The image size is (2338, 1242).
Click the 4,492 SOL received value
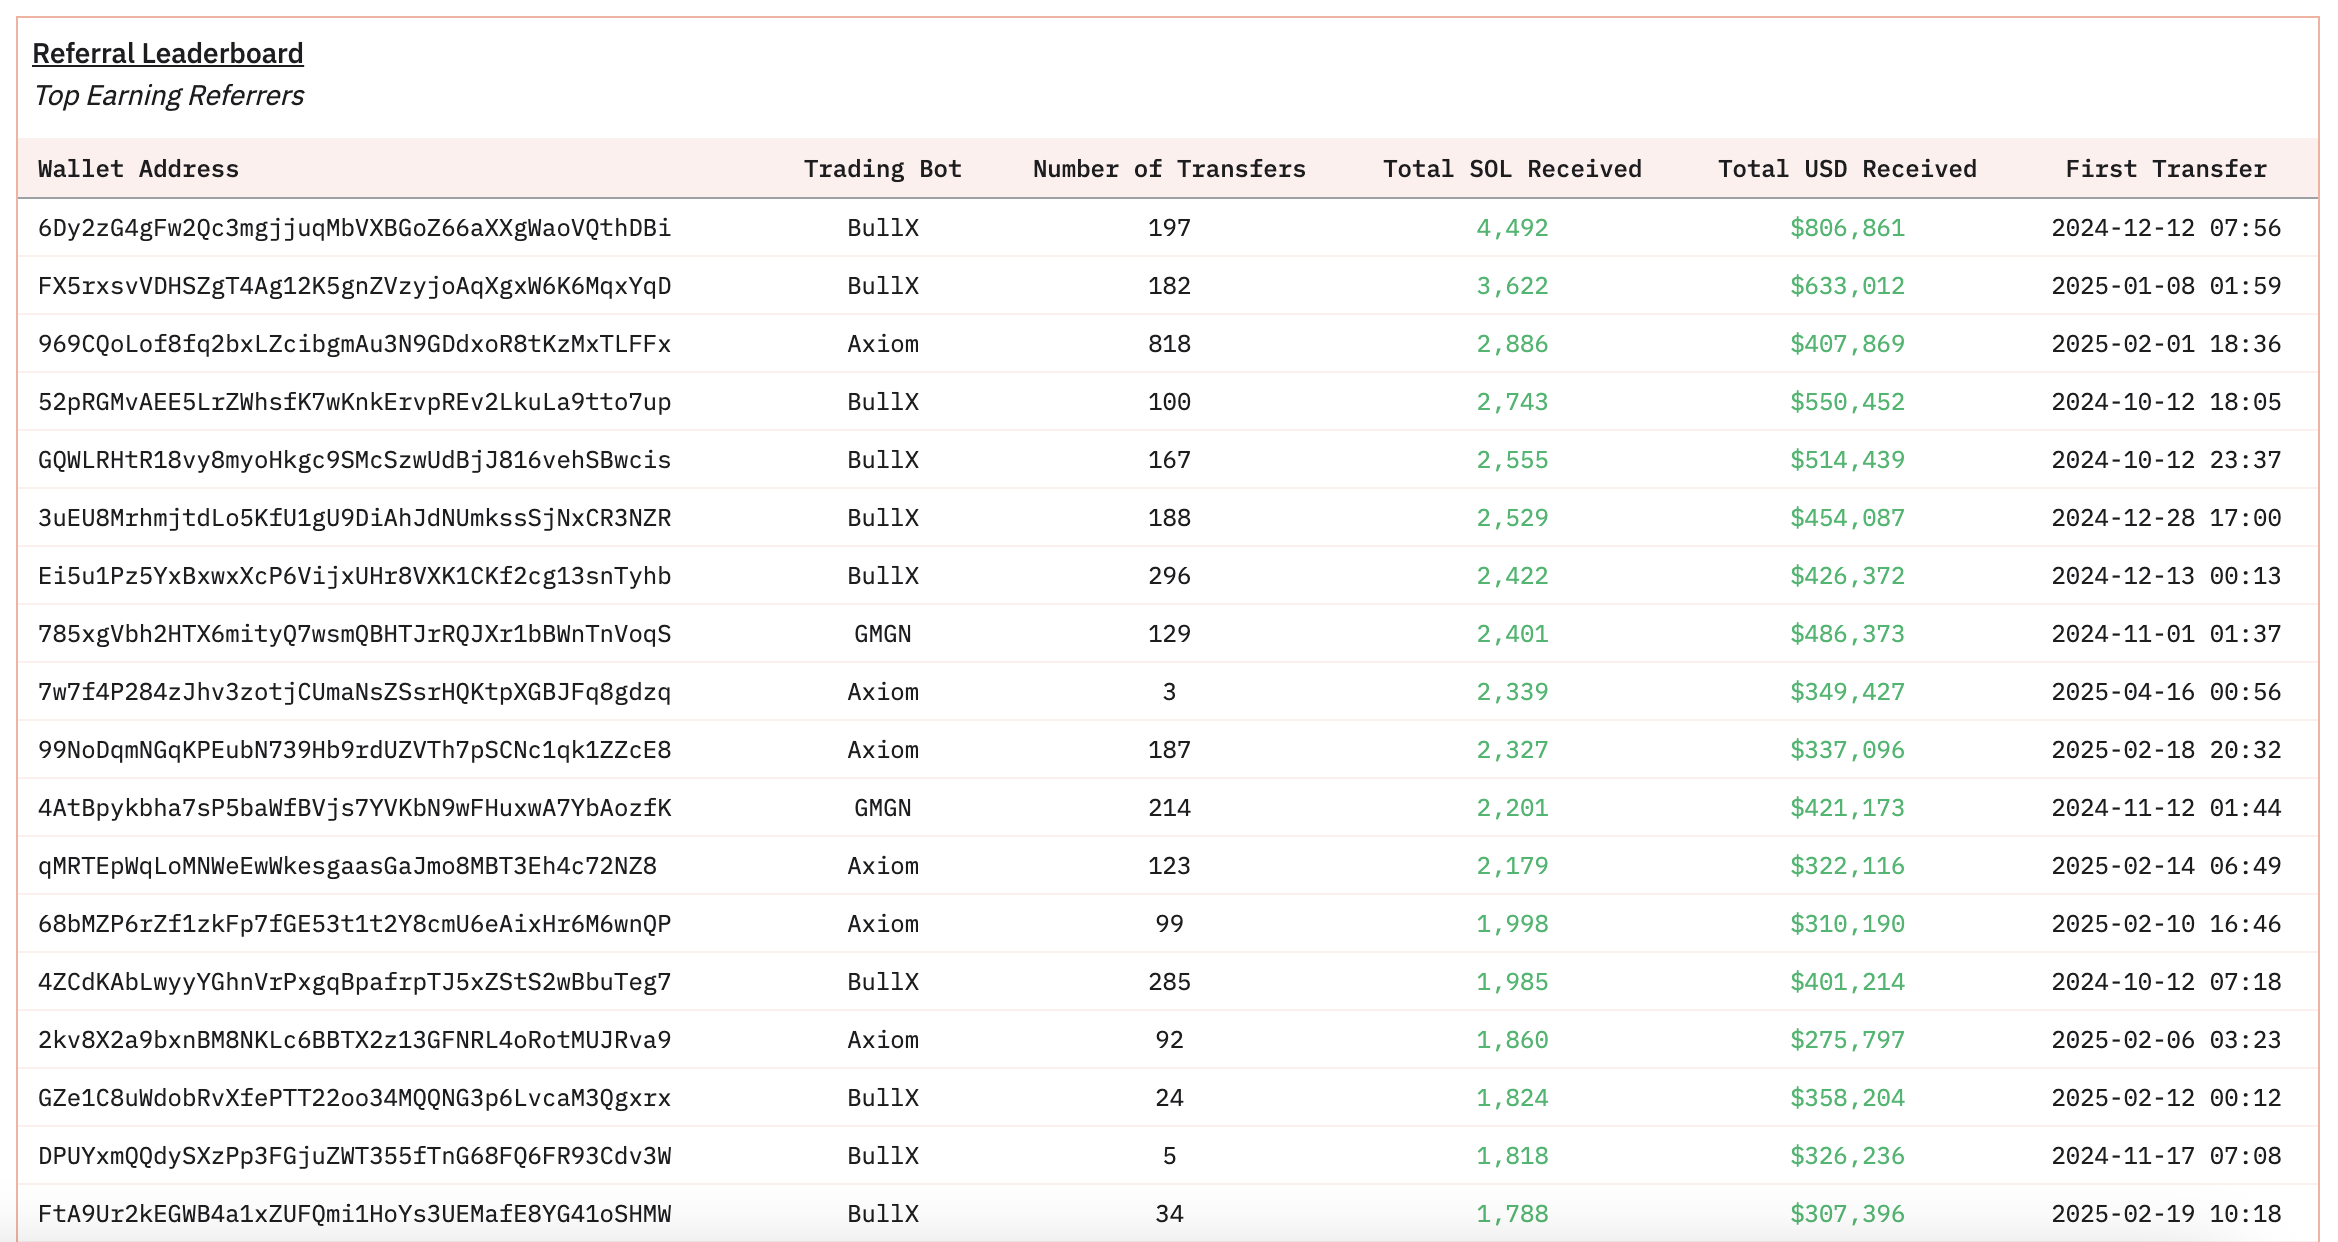point(1512,228)
